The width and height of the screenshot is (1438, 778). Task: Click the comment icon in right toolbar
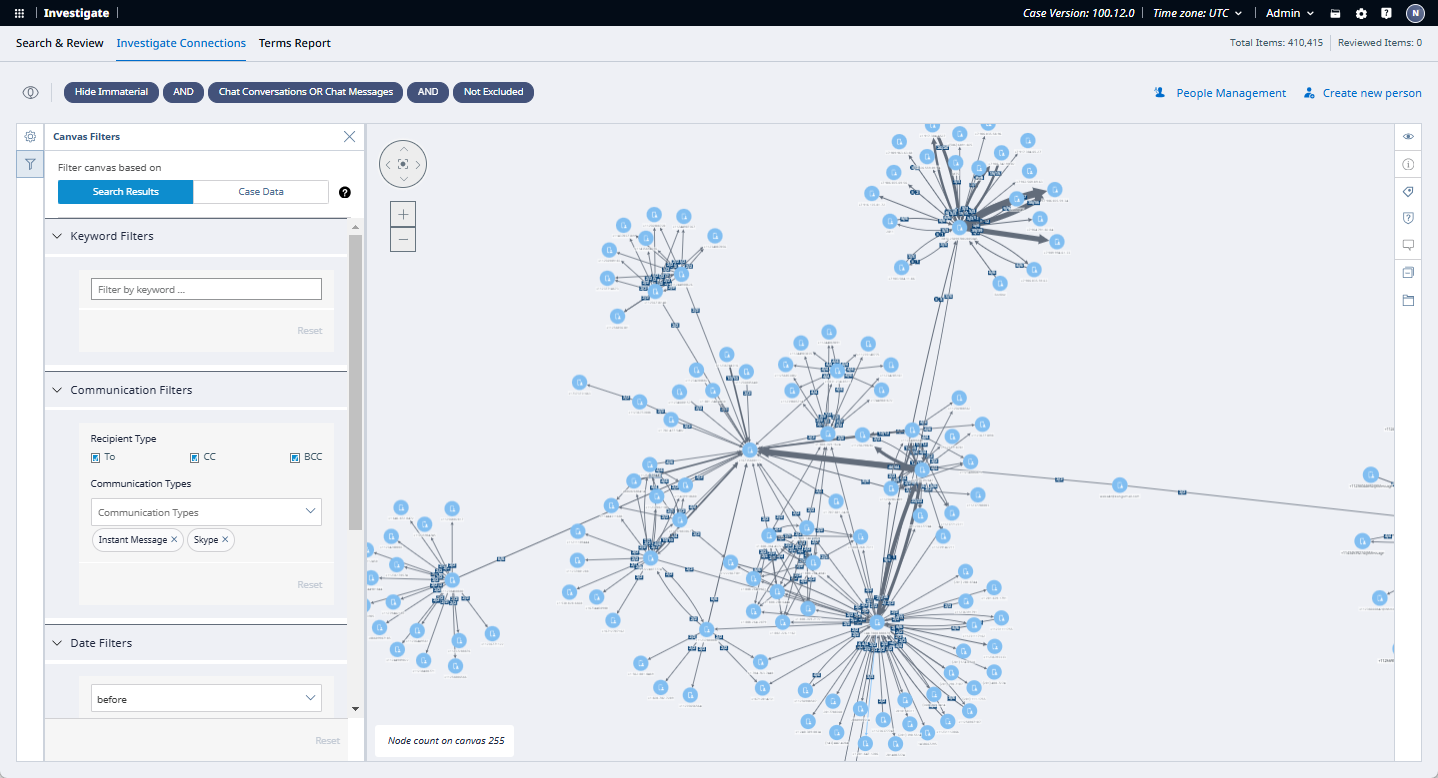[x=1408, y=245]
